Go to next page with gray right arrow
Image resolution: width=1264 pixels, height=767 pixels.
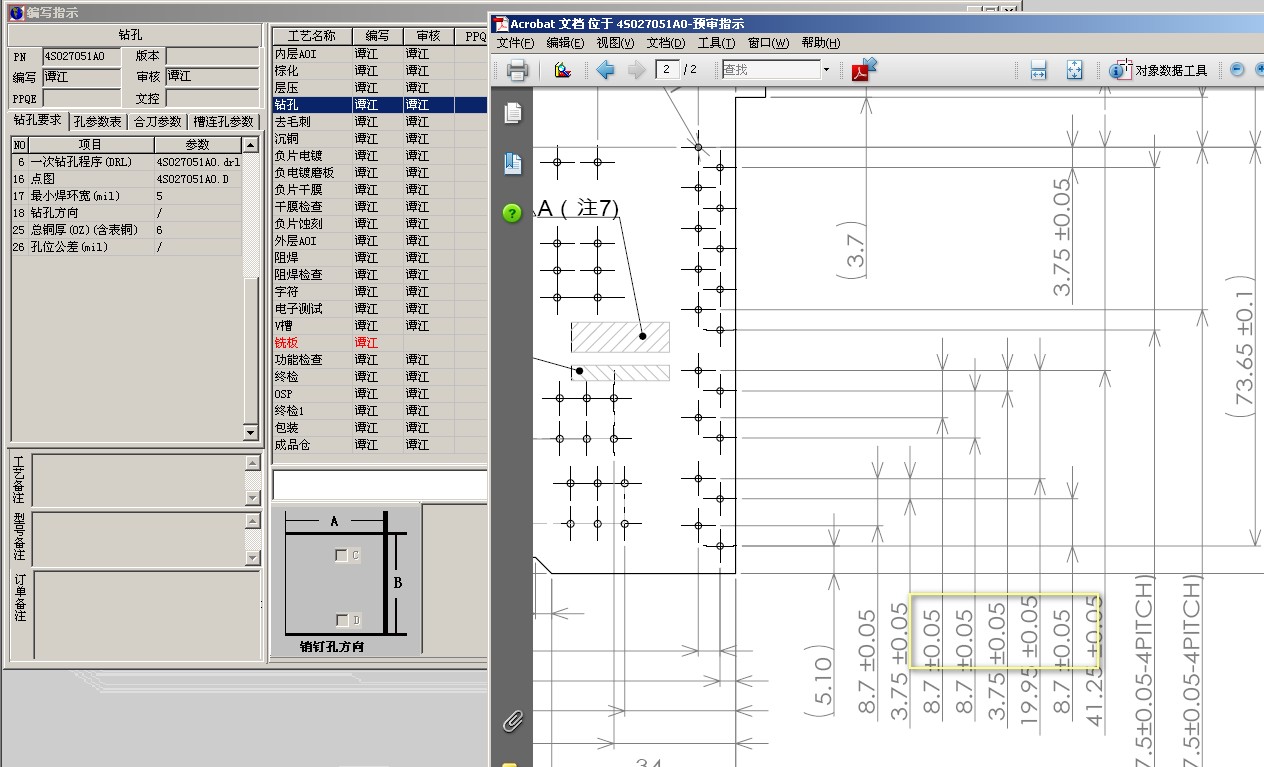point(636,70)
